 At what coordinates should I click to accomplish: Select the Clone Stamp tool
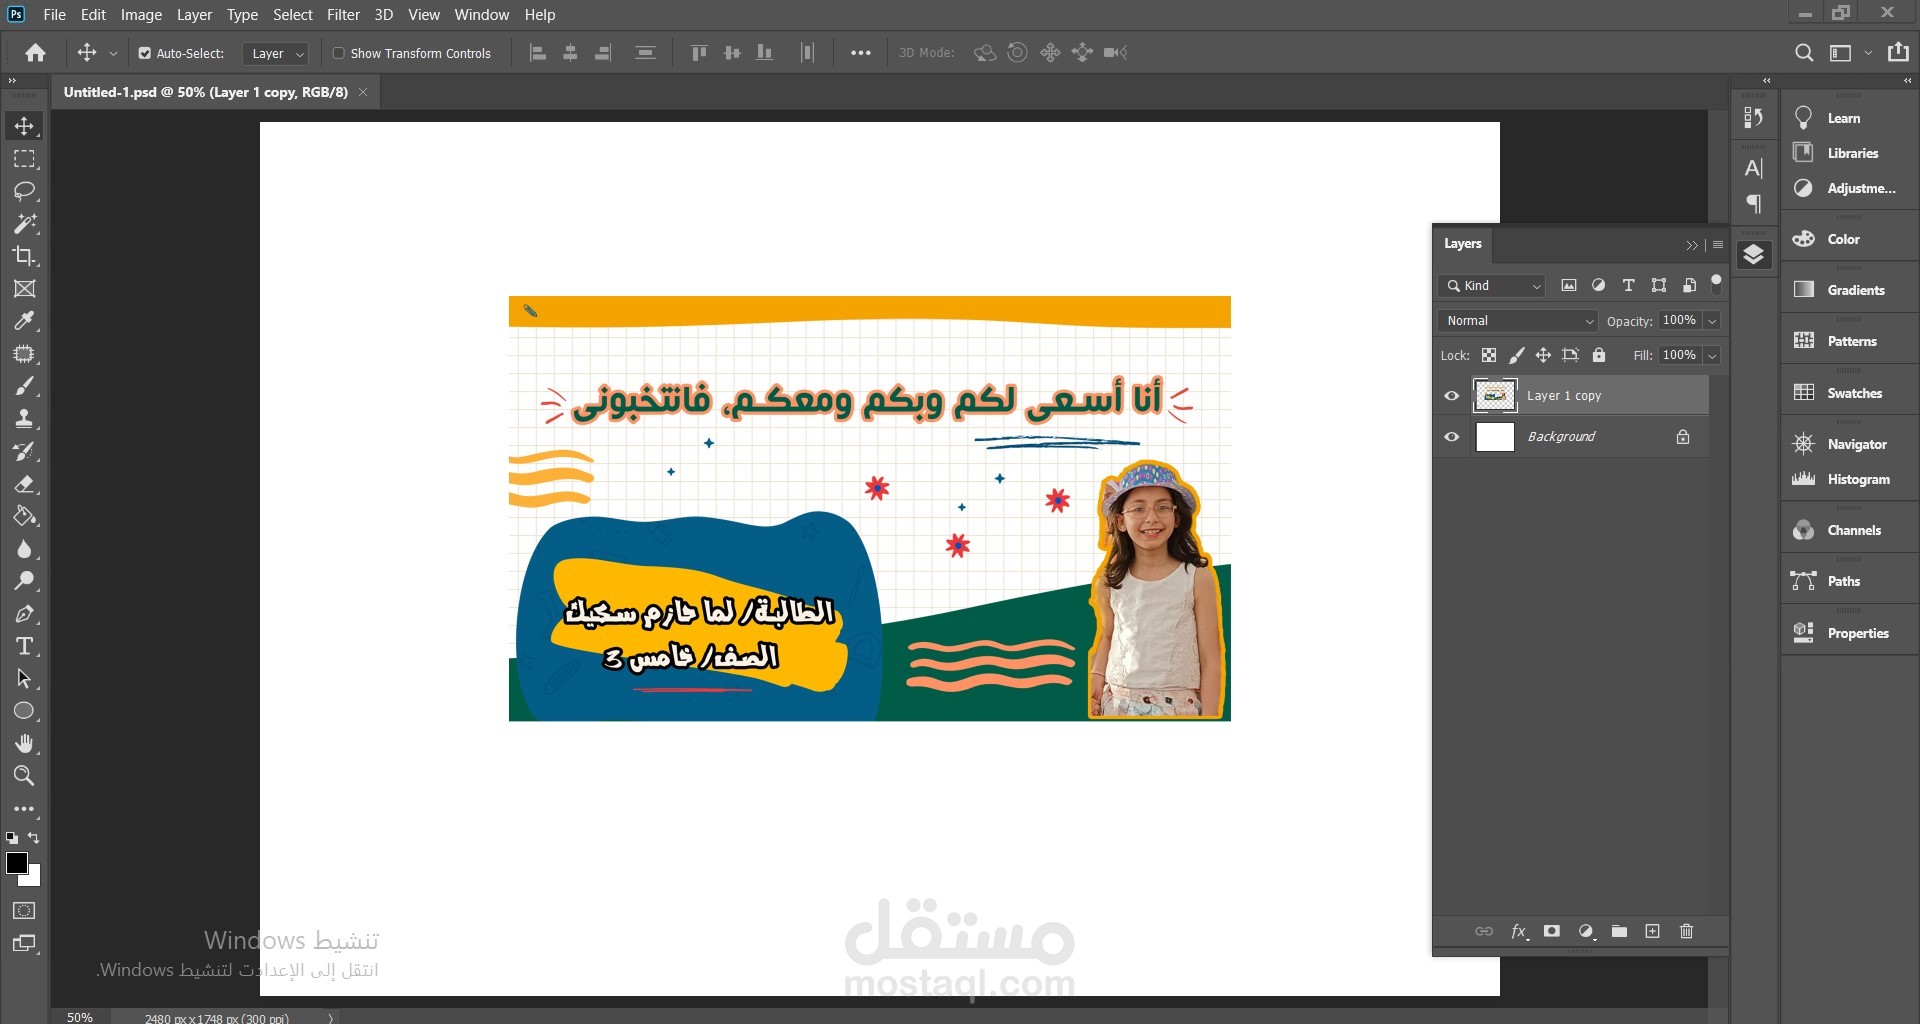pyautogui.click(x=24, y=419)
